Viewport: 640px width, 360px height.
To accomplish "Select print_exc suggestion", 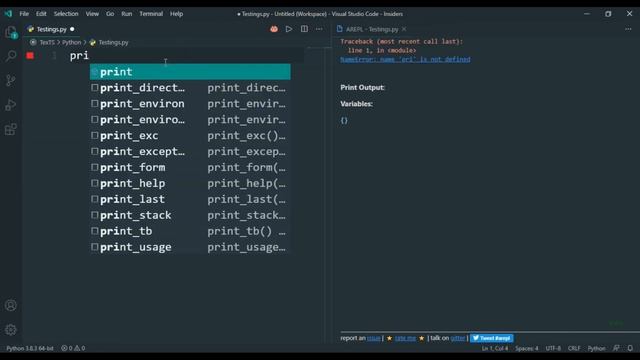I will click(x=190, y=136).
